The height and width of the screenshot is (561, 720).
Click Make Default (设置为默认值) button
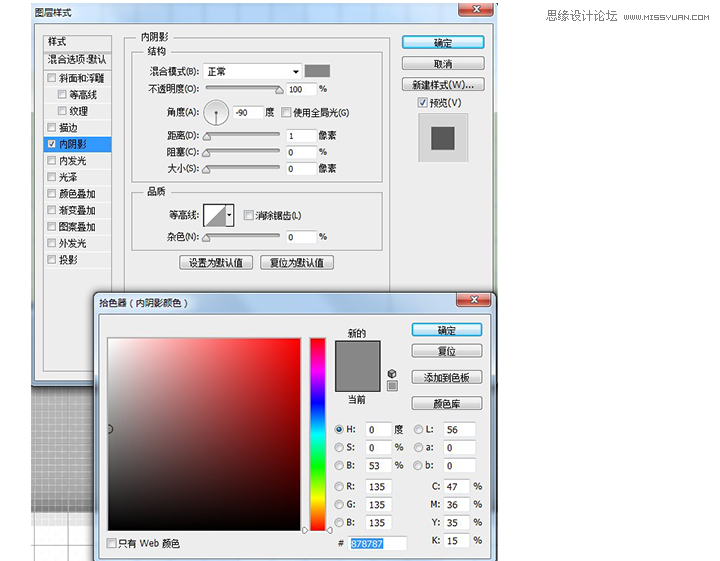click(x=216, y=263)
